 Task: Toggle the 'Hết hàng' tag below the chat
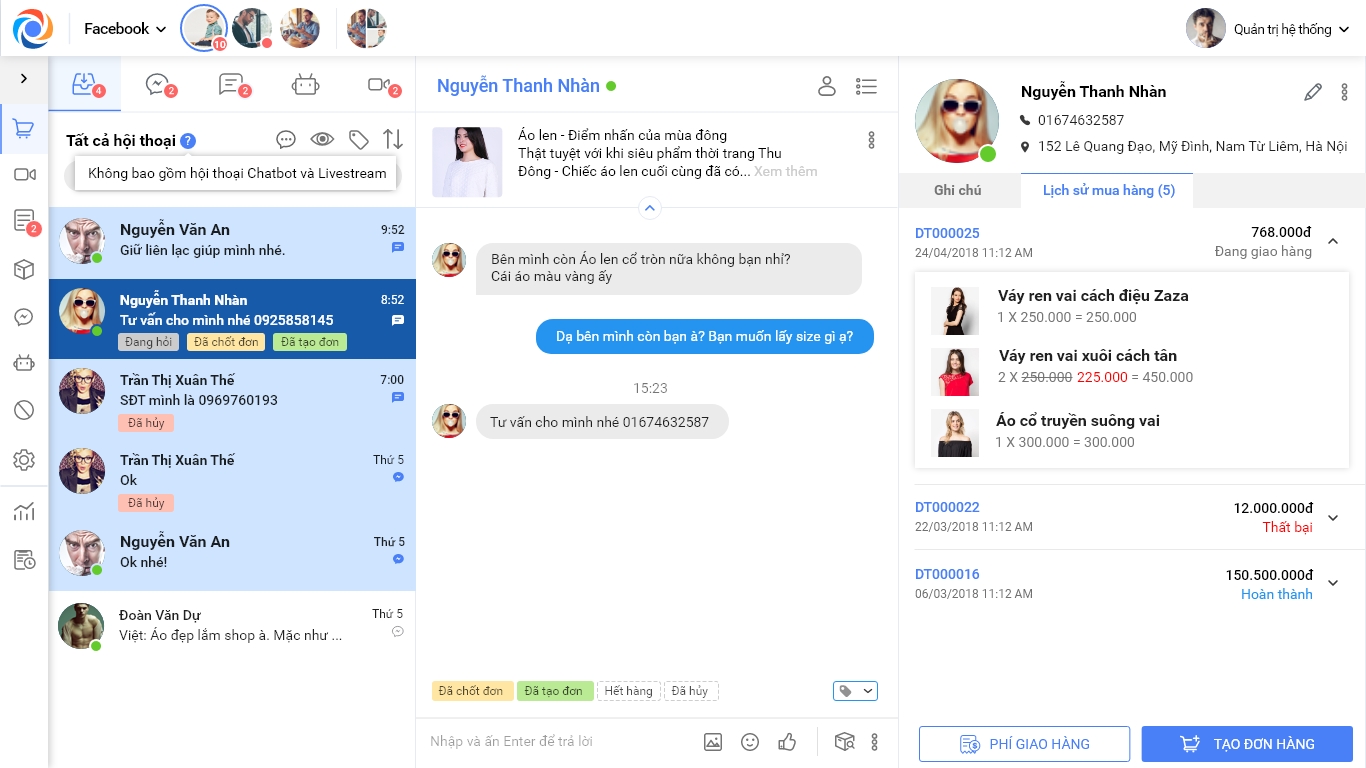[629, 691]
